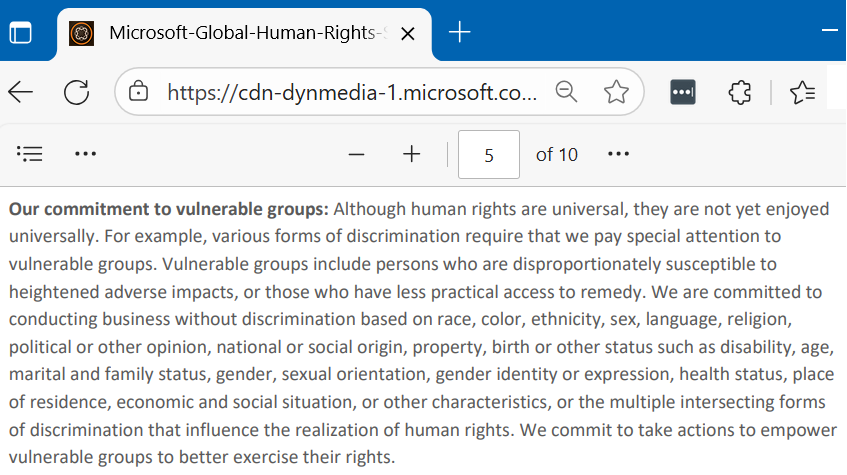The width and height of the screenshot is (847, 475).
Task: Go back to previous page
Action: pyautogui.click(x=21, y=92)
